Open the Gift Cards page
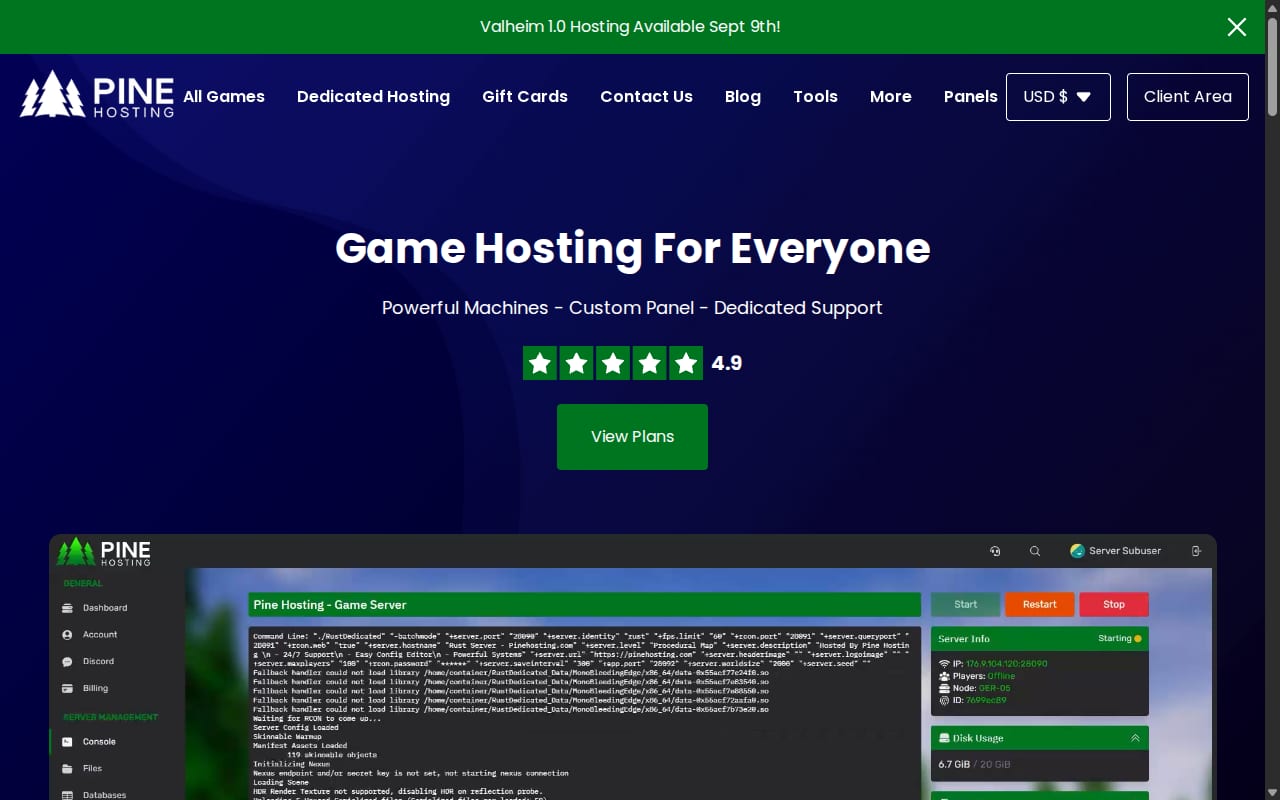Viewport: 1280px width, 800px height. (x=525, y=97)
